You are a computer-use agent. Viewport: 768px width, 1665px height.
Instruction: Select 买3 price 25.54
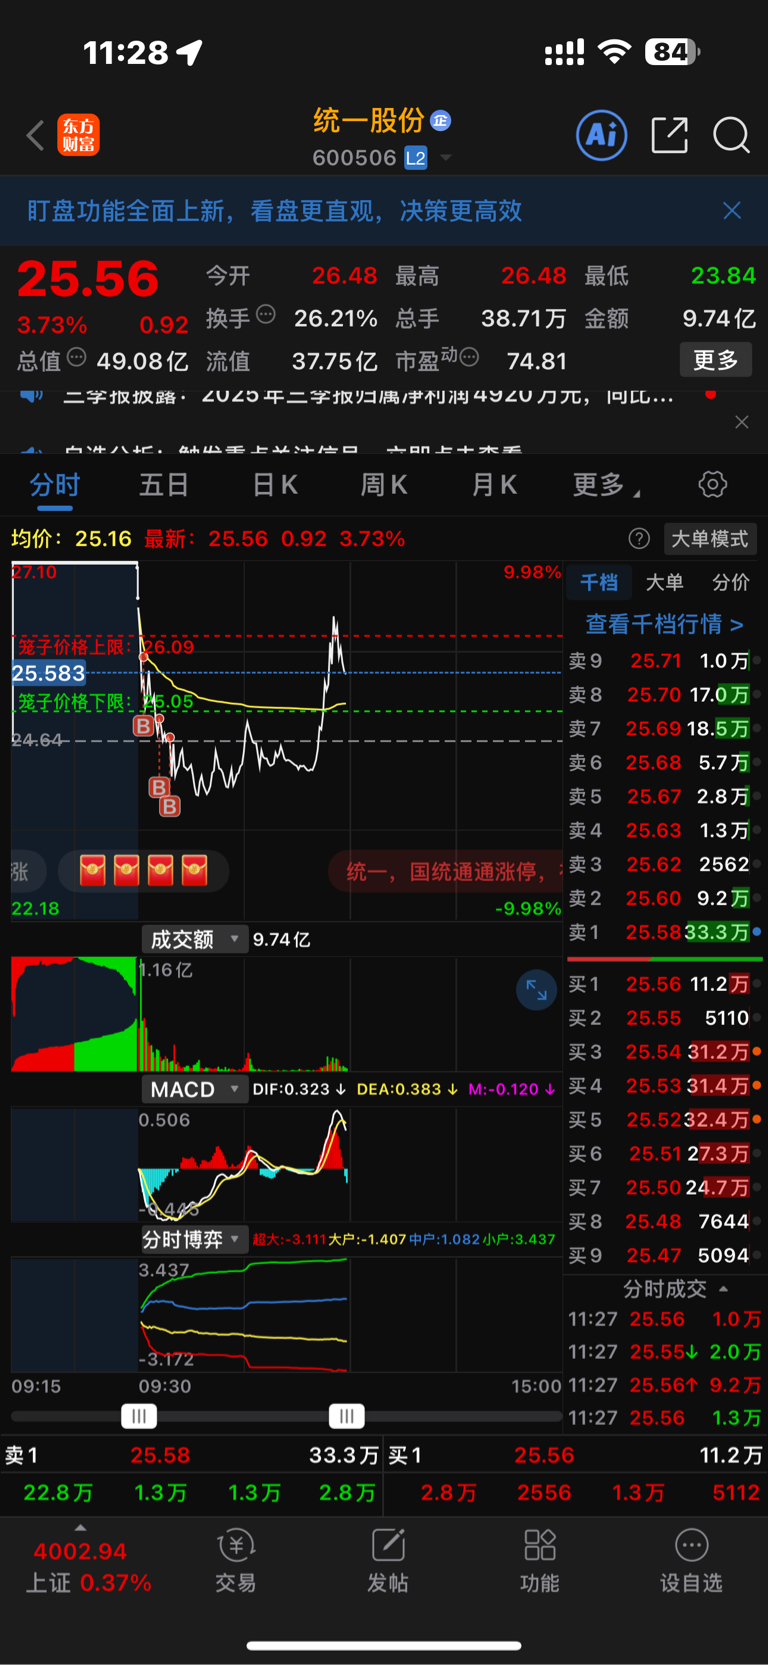click(654, 1052)
